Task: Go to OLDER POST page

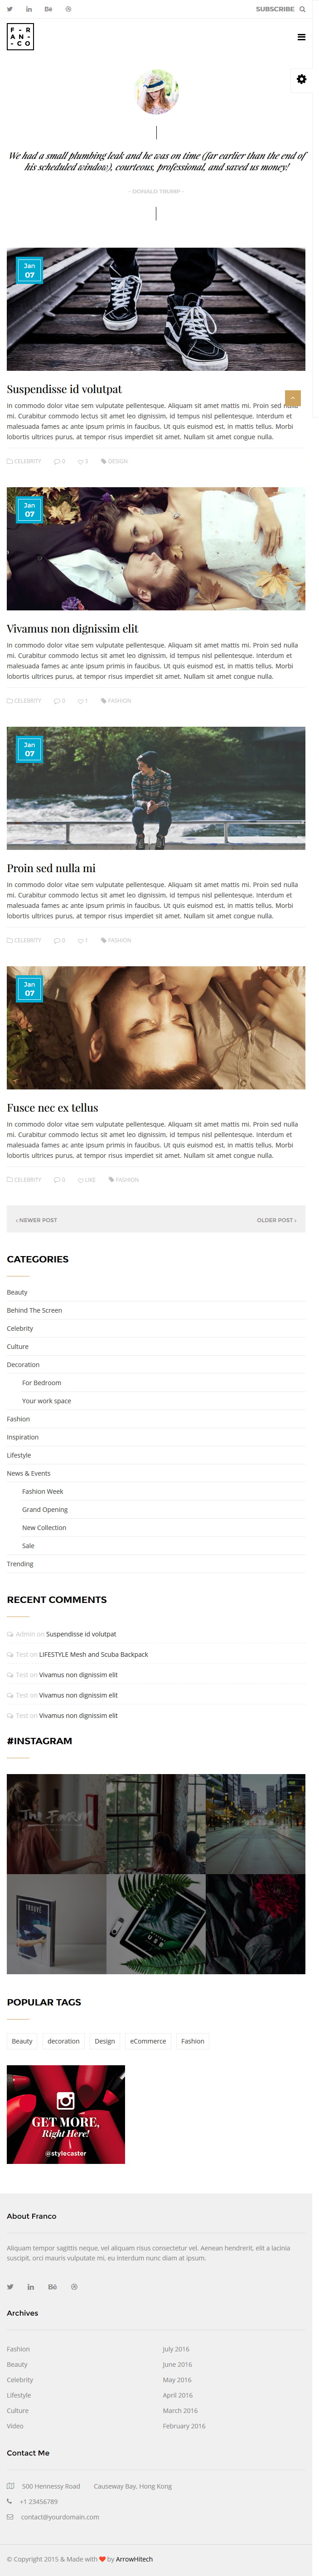Action: click(x=276, y=1220)
